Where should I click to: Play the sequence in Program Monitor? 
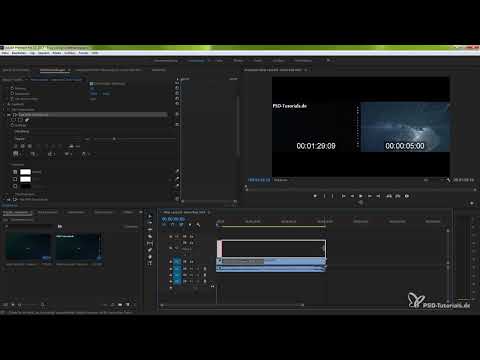[x=361, y=196]
